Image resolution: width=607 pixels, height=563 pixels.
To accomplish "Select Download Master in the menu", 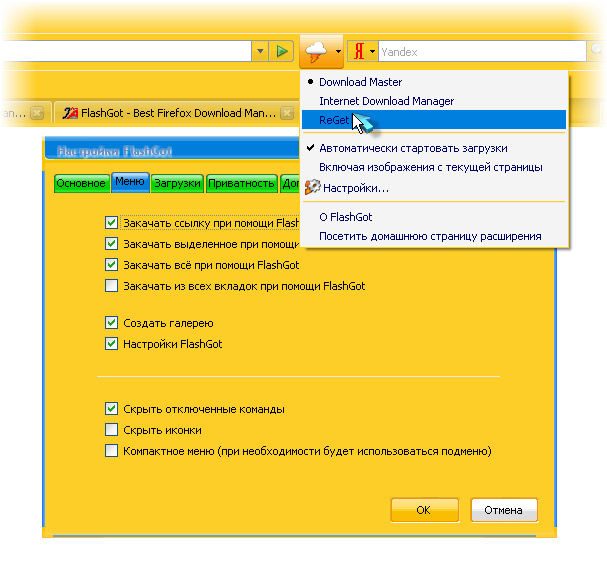I will tap(434, 82).
